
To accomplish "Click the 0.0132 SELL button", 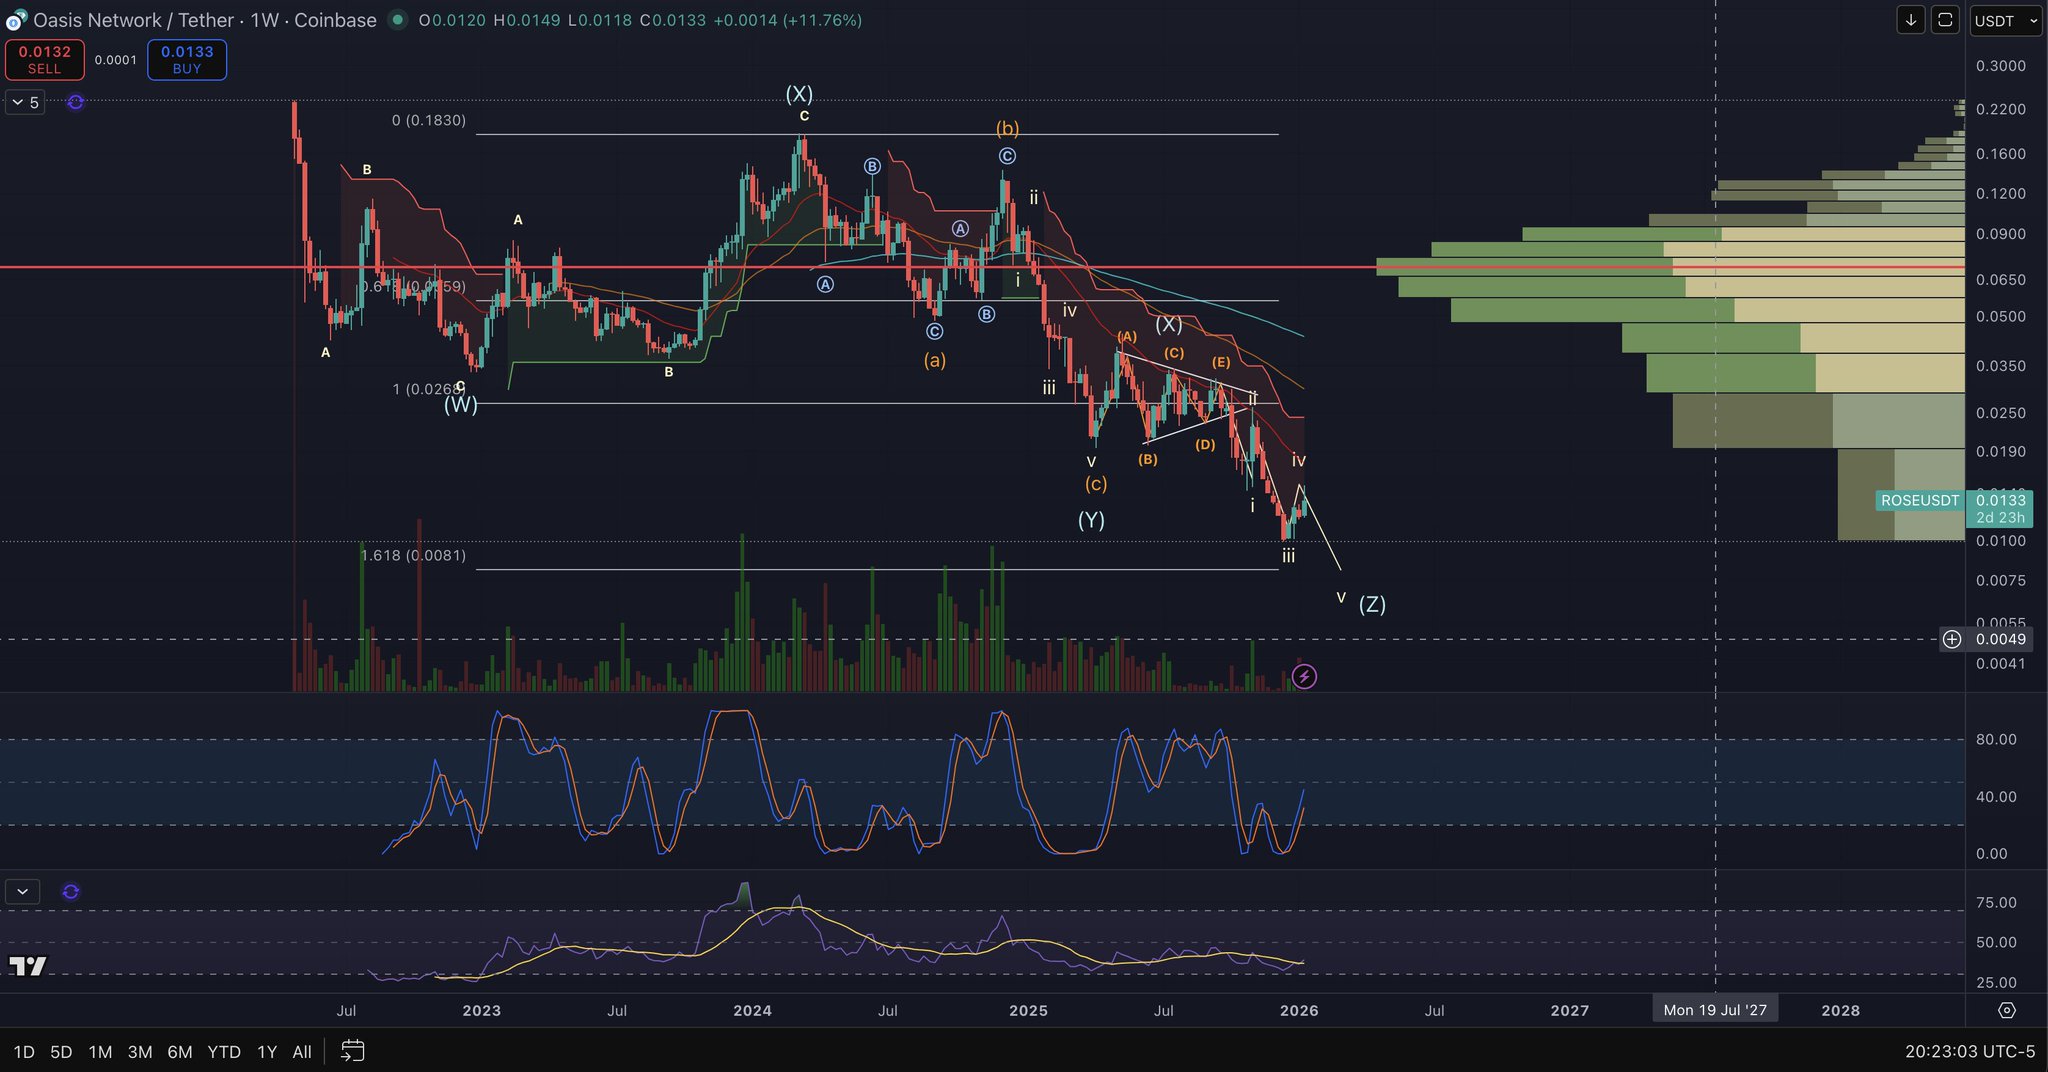I will 44,60.
